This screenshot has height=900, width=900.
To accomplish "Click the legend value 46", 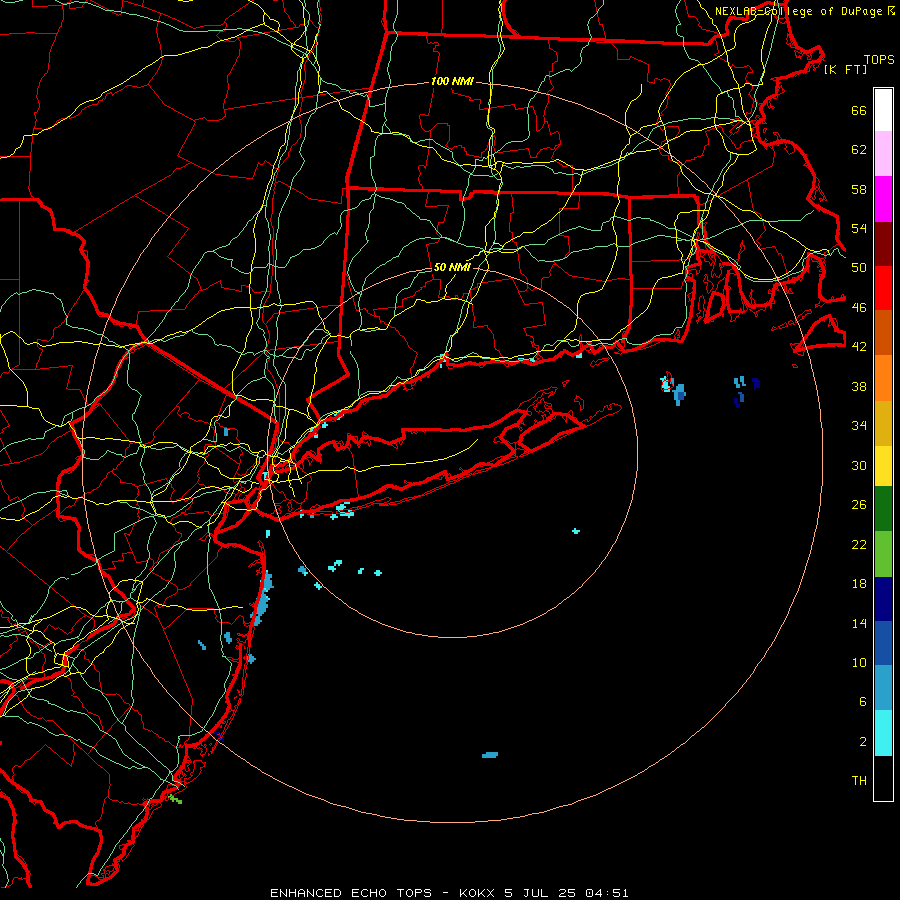I will point(859,307).
